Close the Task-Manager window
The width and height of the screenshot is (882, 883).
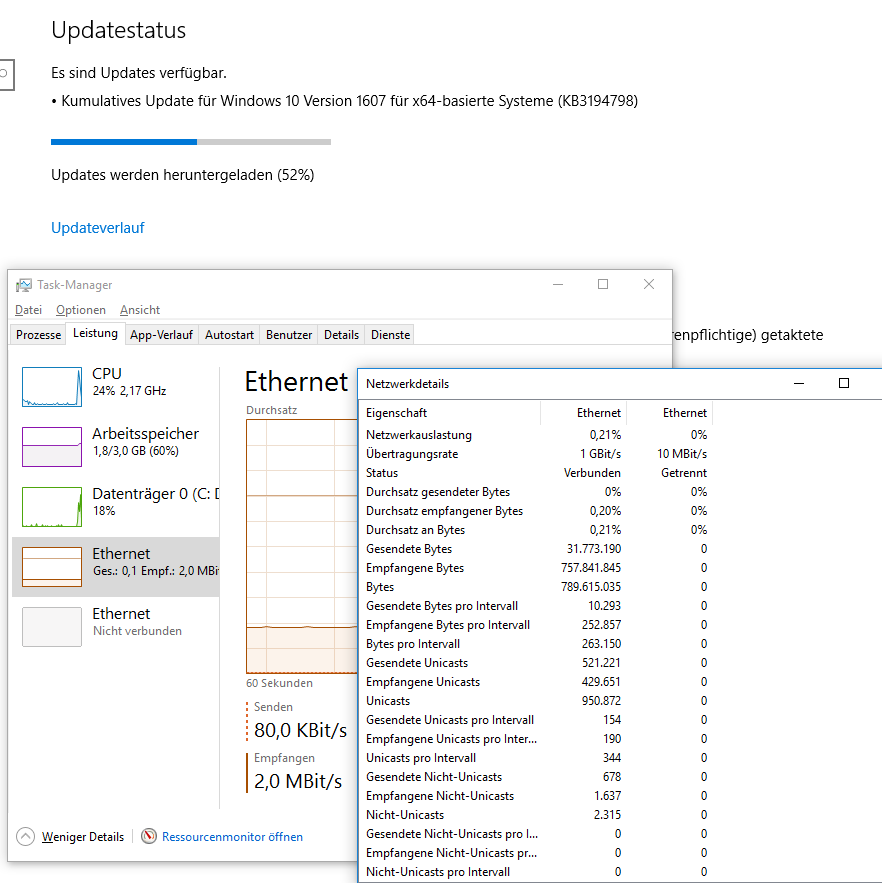[649, 284]
